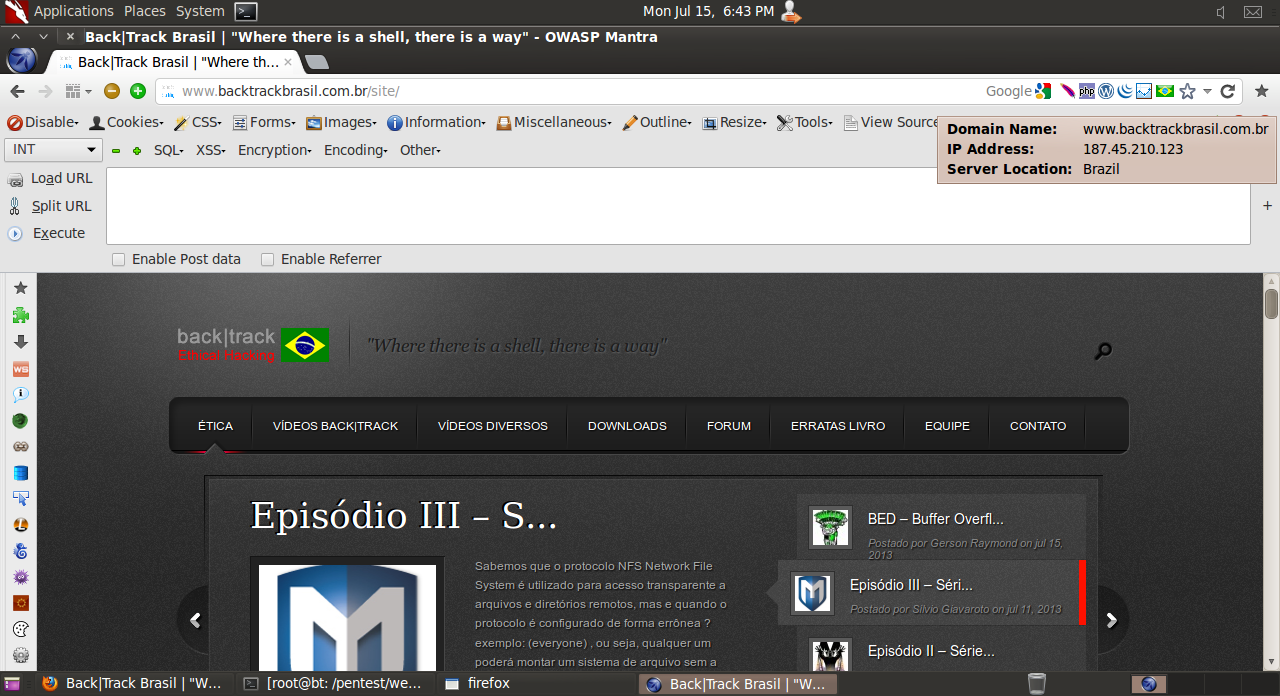Open the SQL dropdown in HackBar
The height and width of the screenshot is (696, 1280).
pos(169,150)
